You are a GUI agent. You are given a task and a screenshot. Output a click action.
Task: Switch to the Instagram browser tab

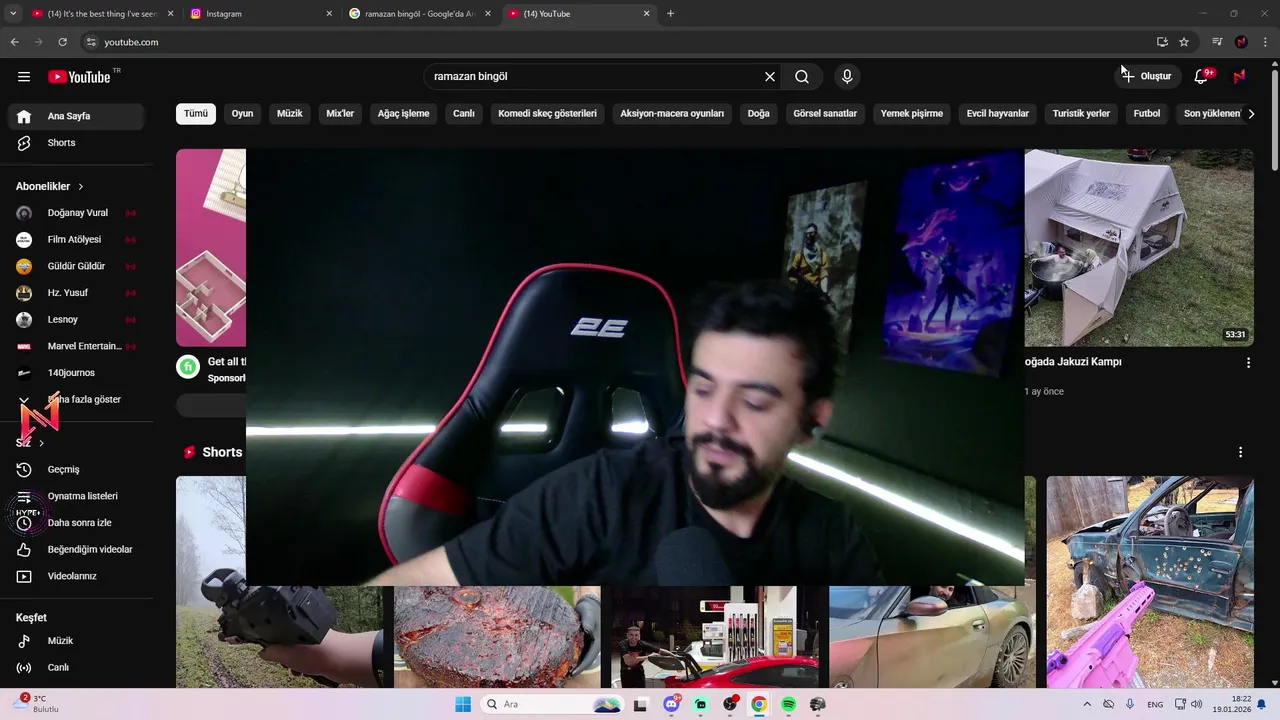coord(260,14)
